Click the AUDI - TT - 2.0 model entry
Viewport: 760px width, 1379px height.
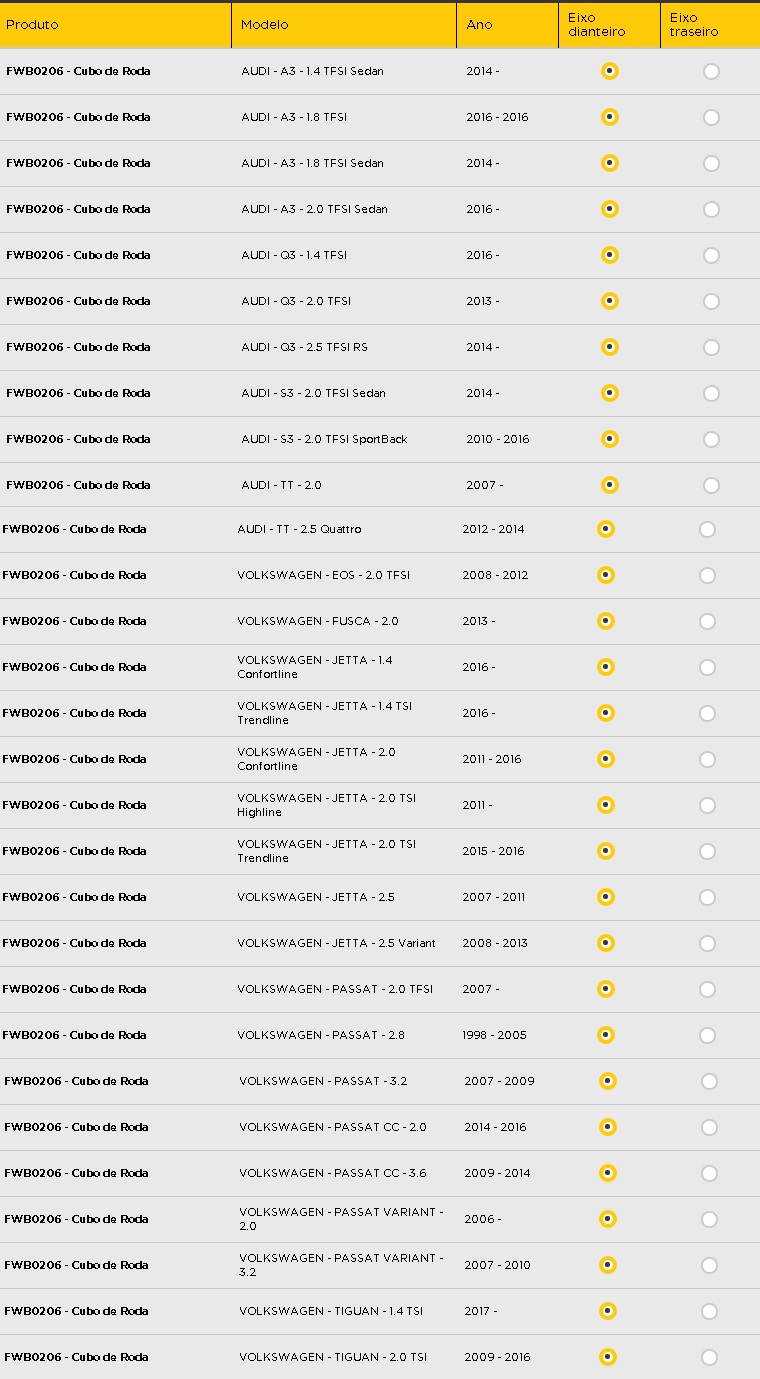pyautogui.click(x=281, y=485)
